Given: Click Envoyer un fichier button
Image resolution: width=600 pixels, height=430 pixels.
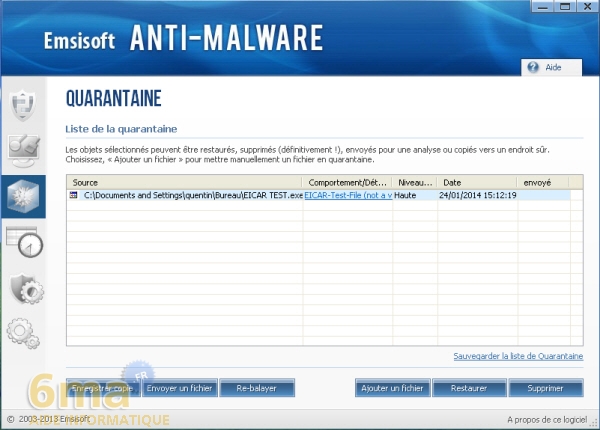Looking at the screenshot, I should tap(179, 388).
